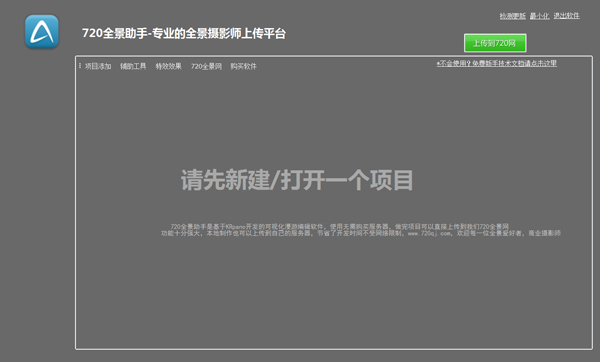This screenshot has height=362, width=600.
Task: Click the blue 720 app logo icon
Action: [x=42, y=31]
